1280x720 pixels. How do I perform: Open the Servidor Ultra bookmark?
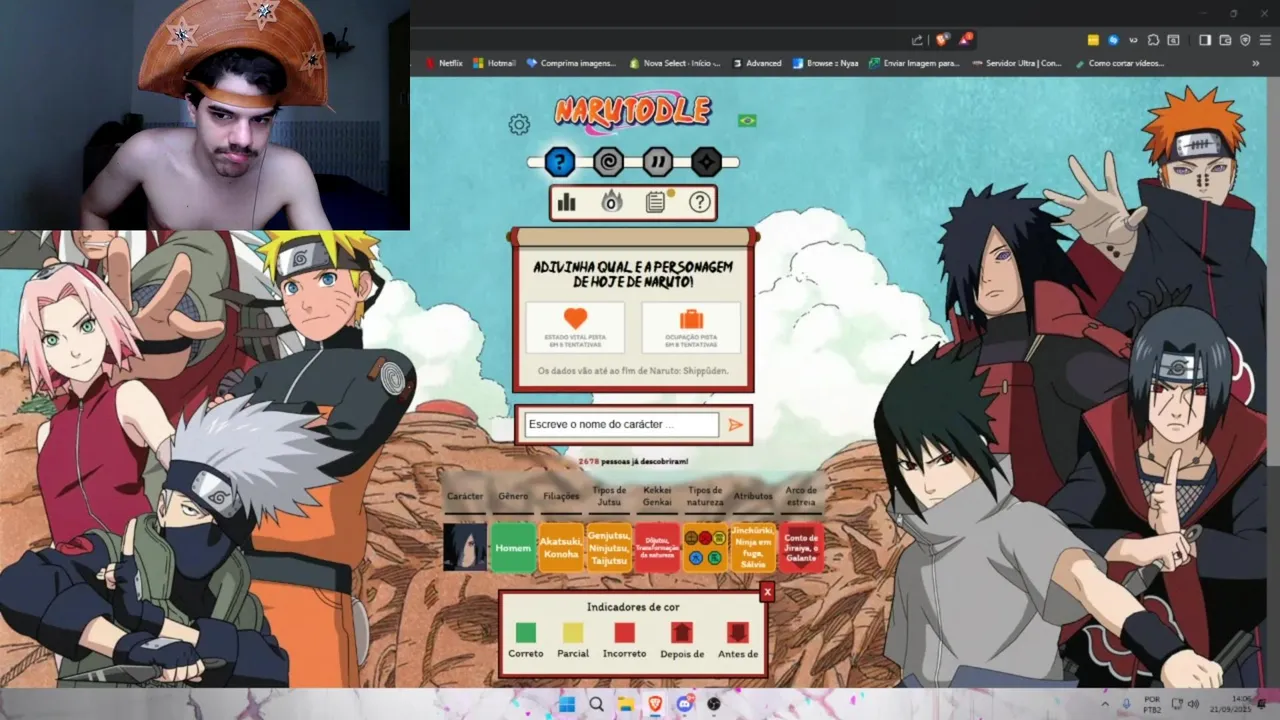1017,63
